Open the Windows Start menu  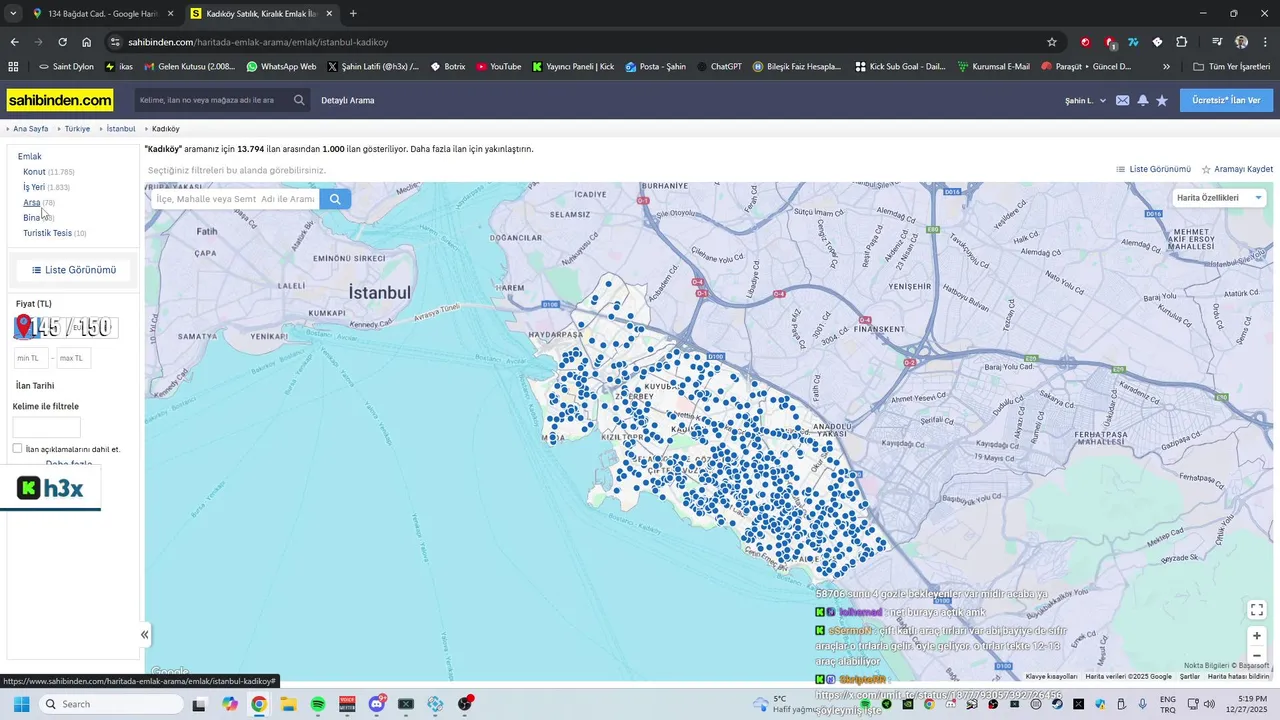point(21,704)
